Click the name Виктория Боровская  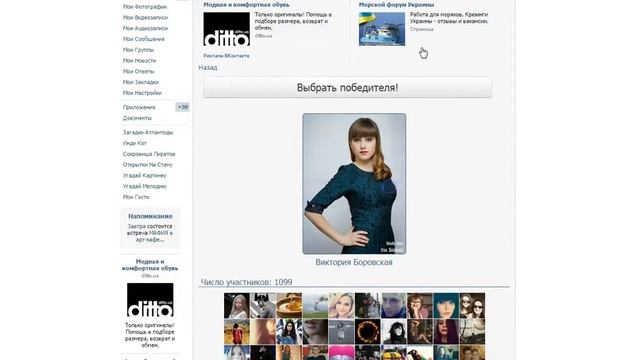(354, 262)
